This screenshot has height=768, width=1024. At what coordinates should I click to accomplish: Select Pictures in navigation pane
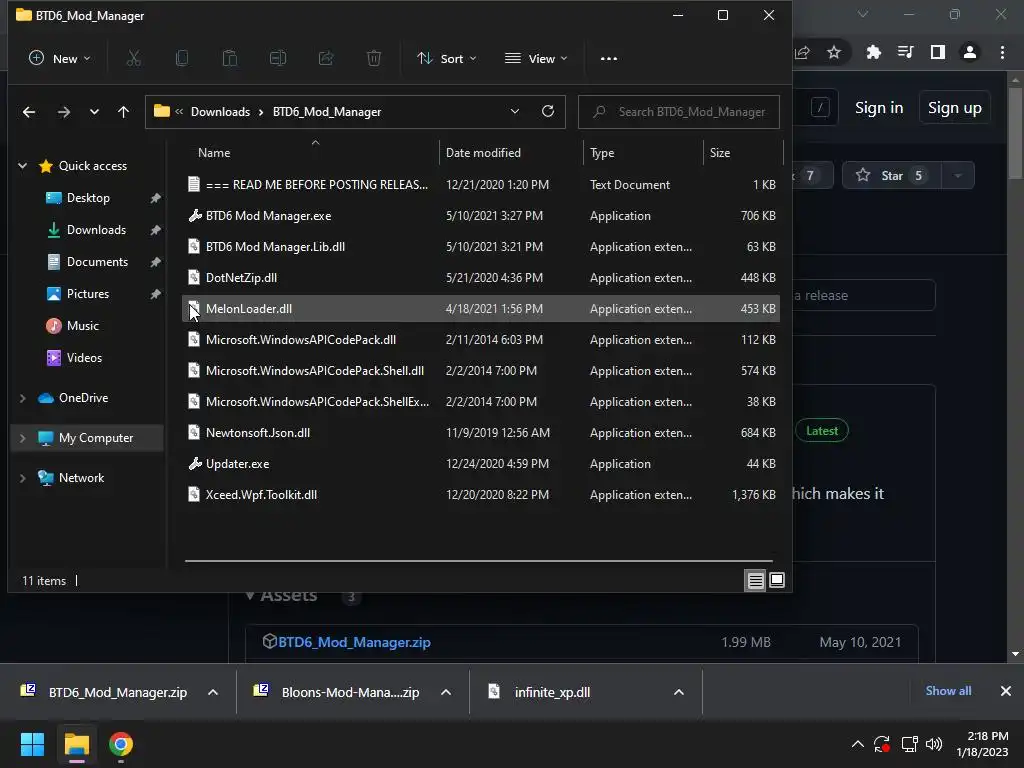tap(88, 294)
